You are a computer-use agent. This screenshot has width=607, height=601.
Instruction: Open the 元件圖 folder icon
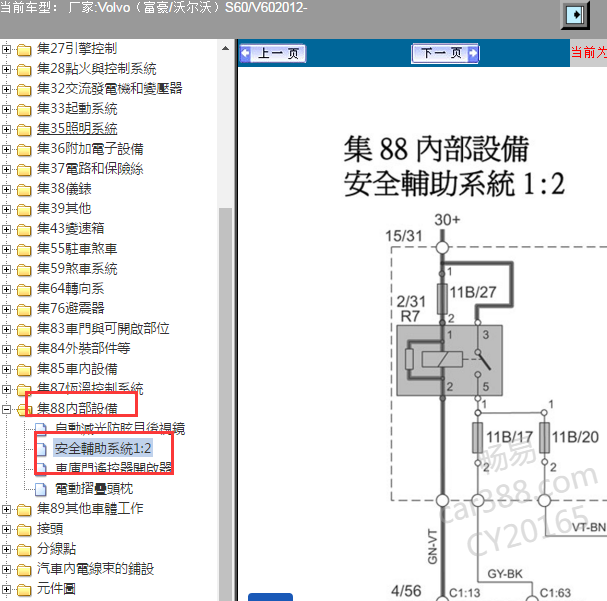click(x=24, y=590)
